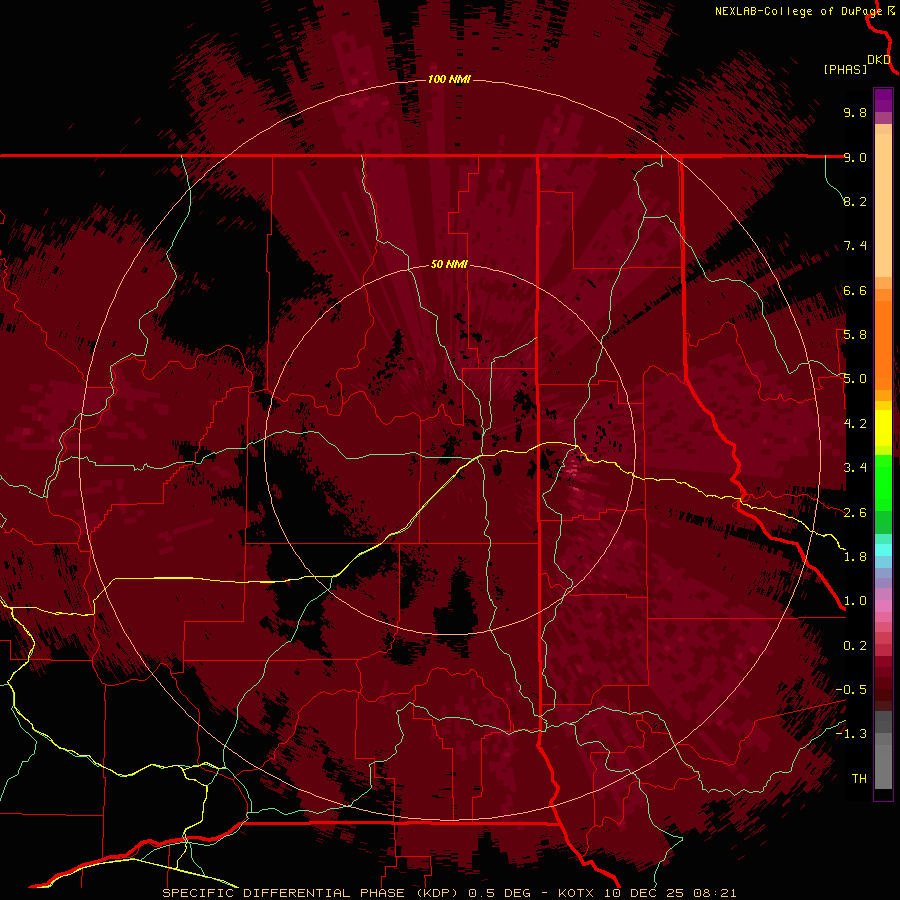Select the 9.0 scale value

coord(855,157)
